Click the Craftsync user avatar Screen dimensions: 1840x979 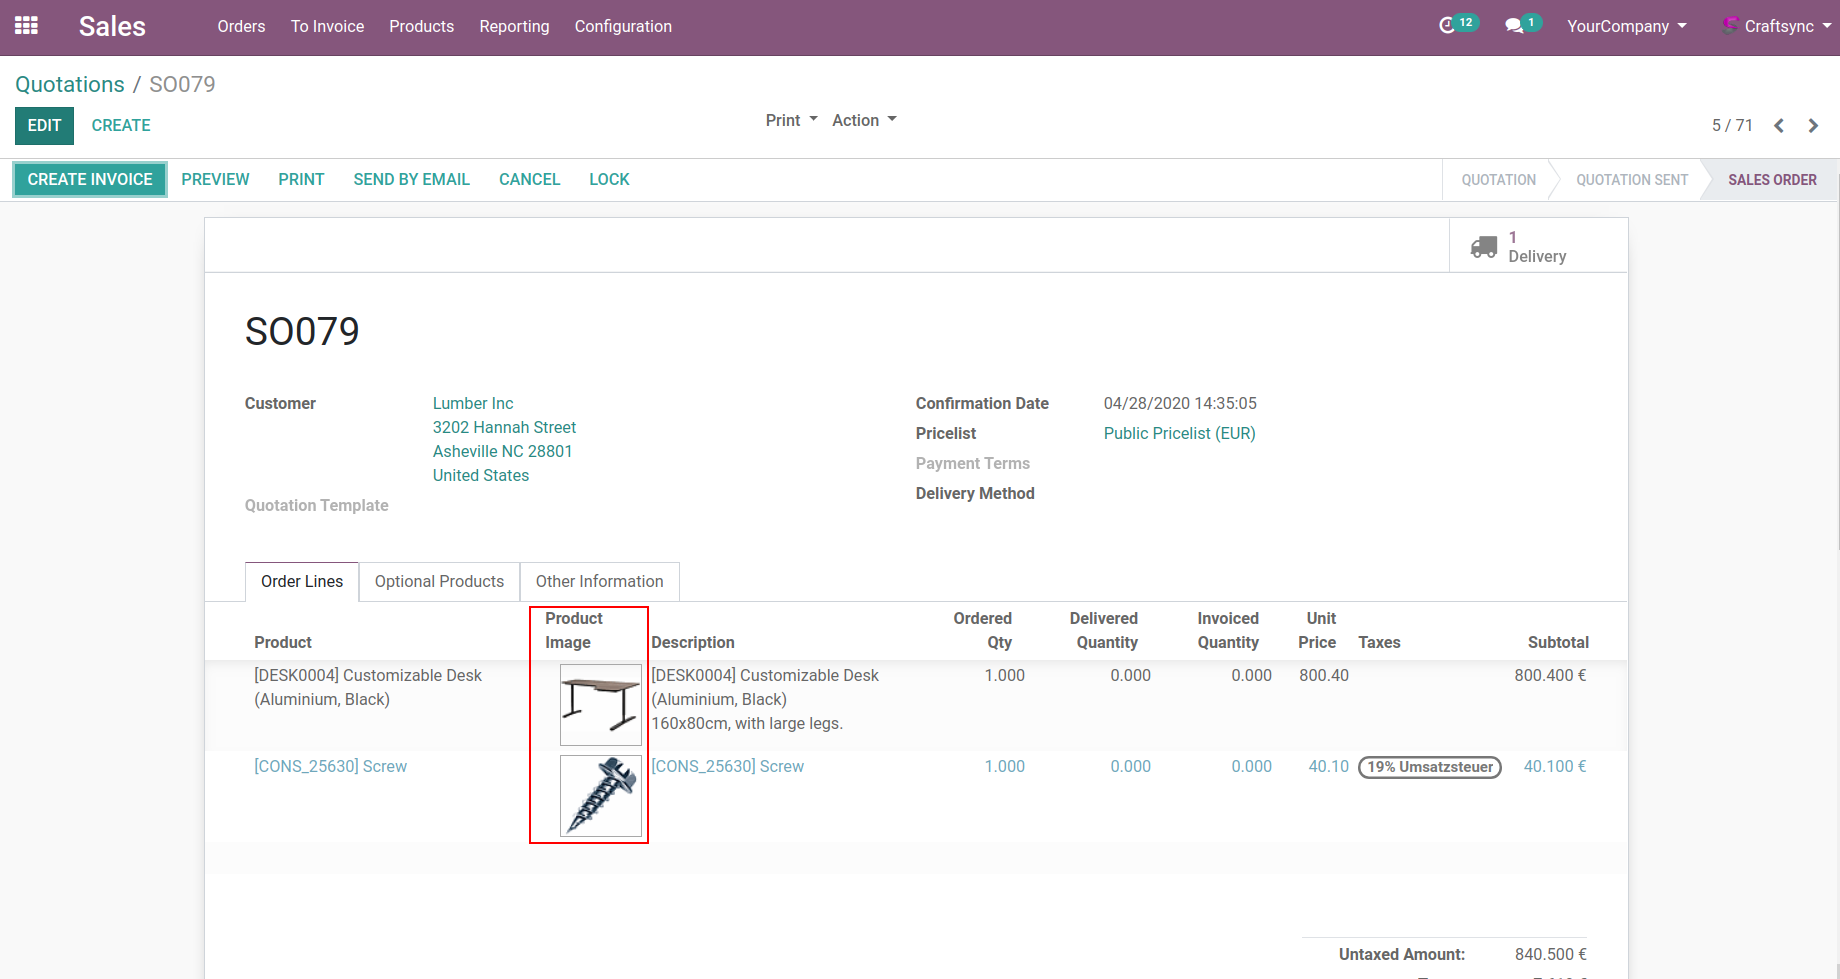tap(1729, 25)
